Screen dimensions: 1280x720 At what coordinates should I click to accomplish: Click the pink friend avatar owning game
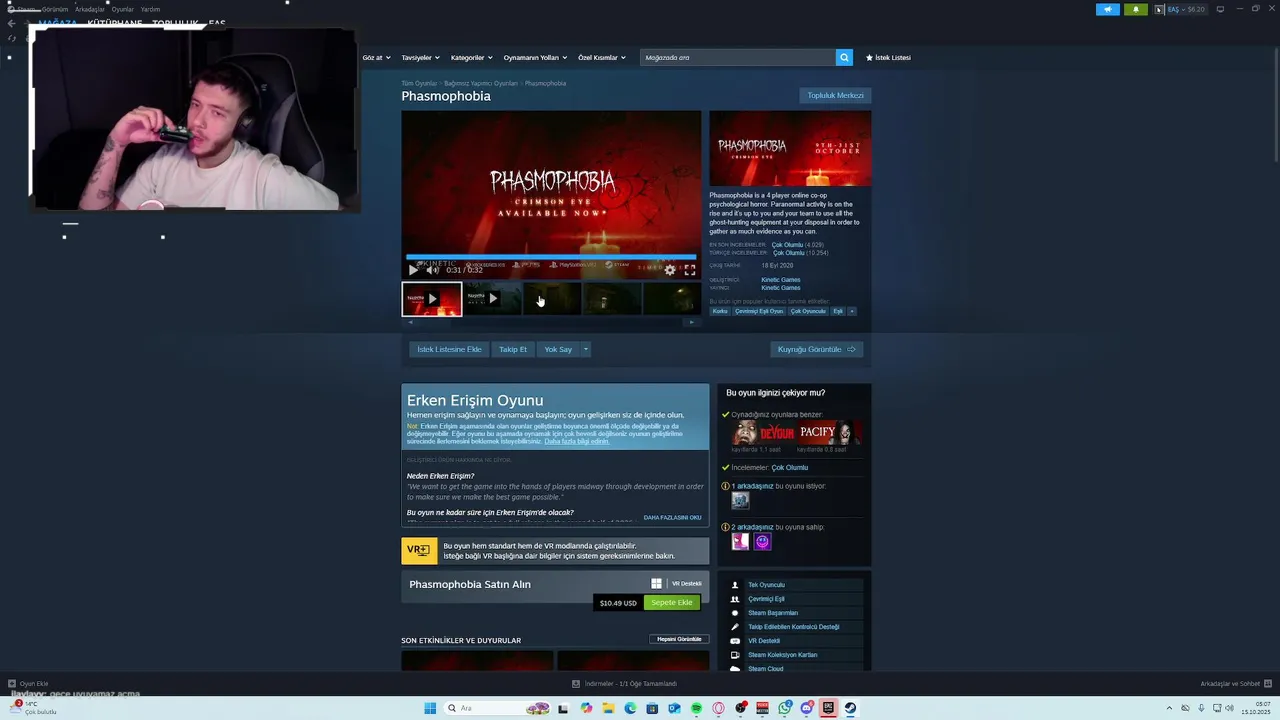740,541
